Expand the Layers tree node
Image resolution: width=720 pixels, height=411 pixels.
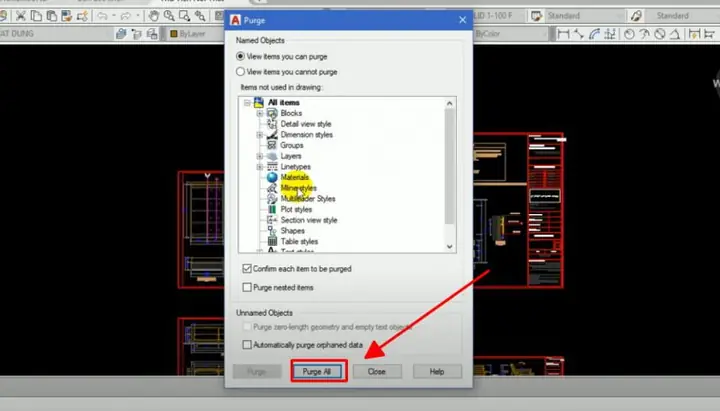click(x=260, y=156)
